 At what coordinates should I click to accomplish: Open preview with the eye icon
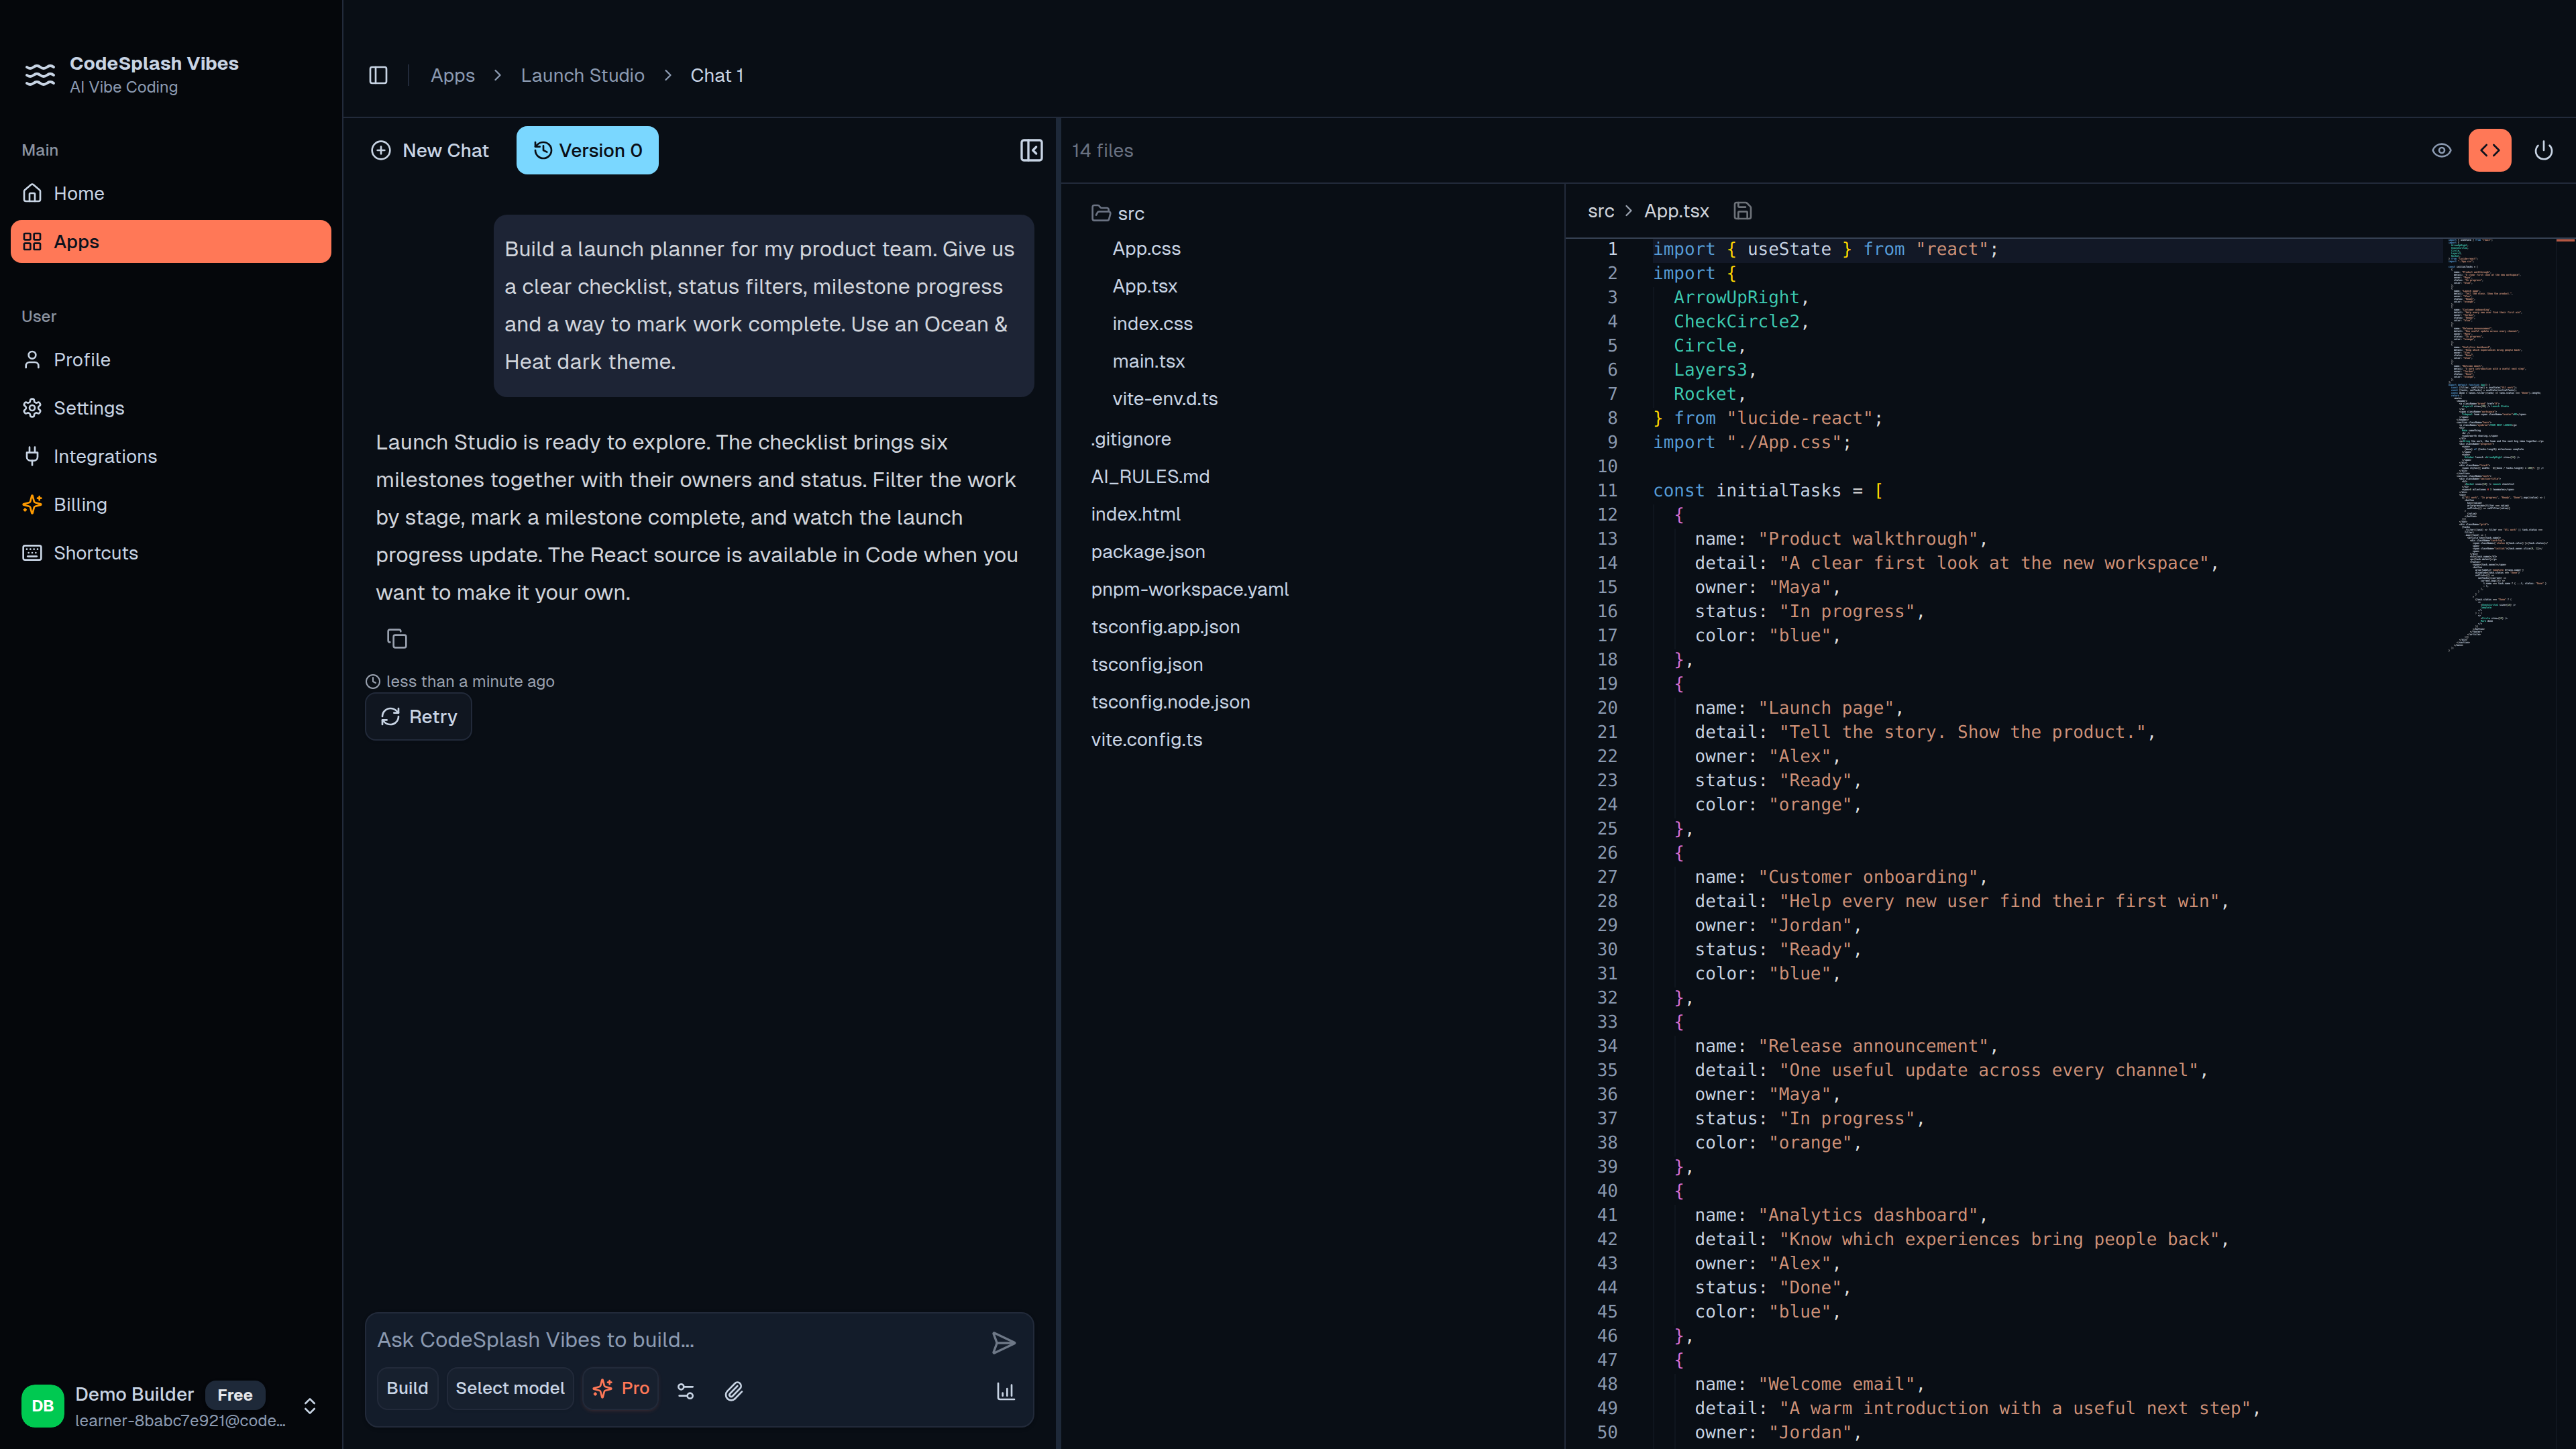tap(2441, 150)
